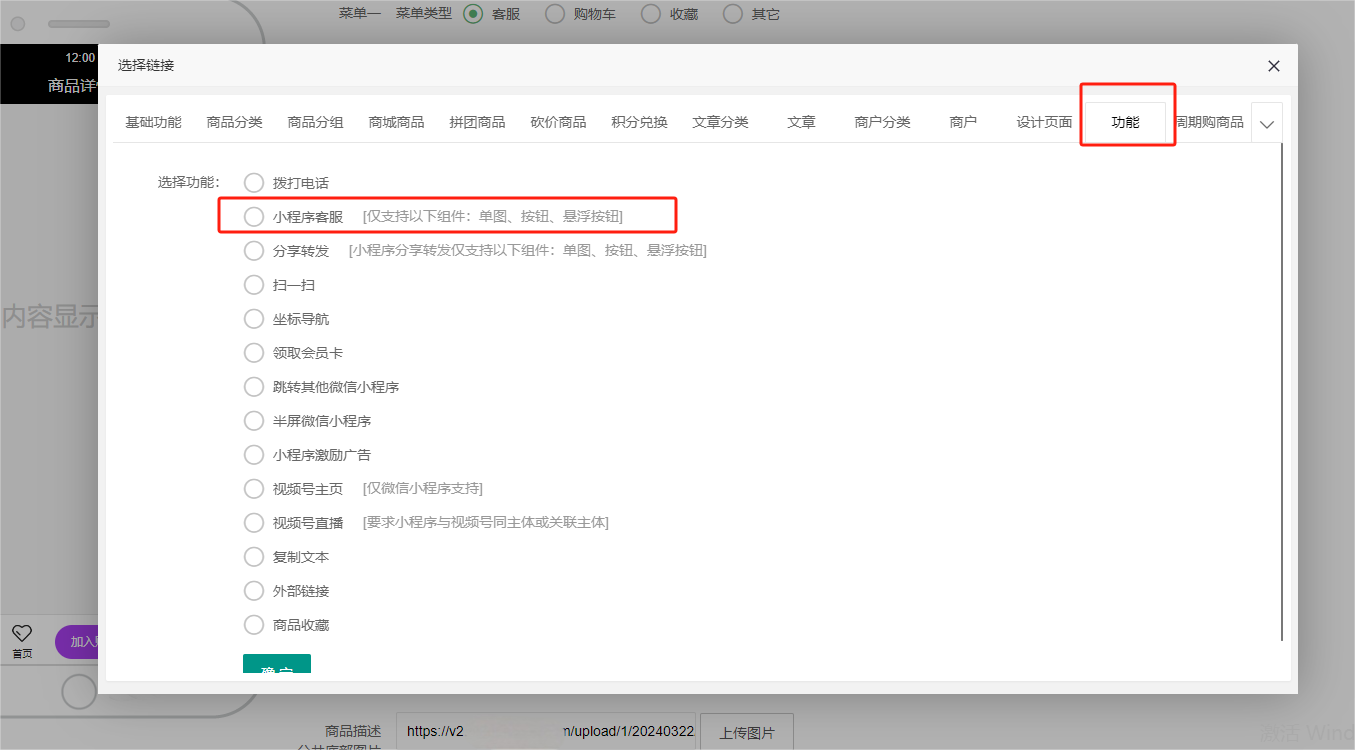Choose the 视频号直播 radio option
Image resolution: width=1355 pixels, height=750 pixels.
tap(254, 523)
